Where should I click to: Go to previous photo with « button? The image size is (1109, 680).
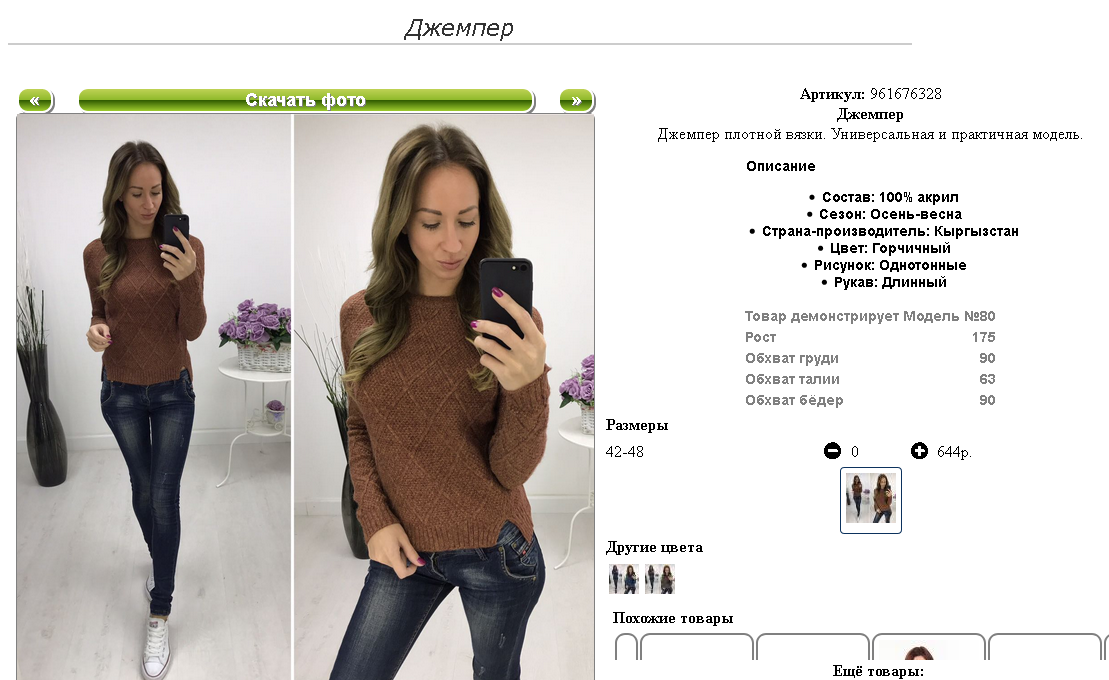click(35, 100)
